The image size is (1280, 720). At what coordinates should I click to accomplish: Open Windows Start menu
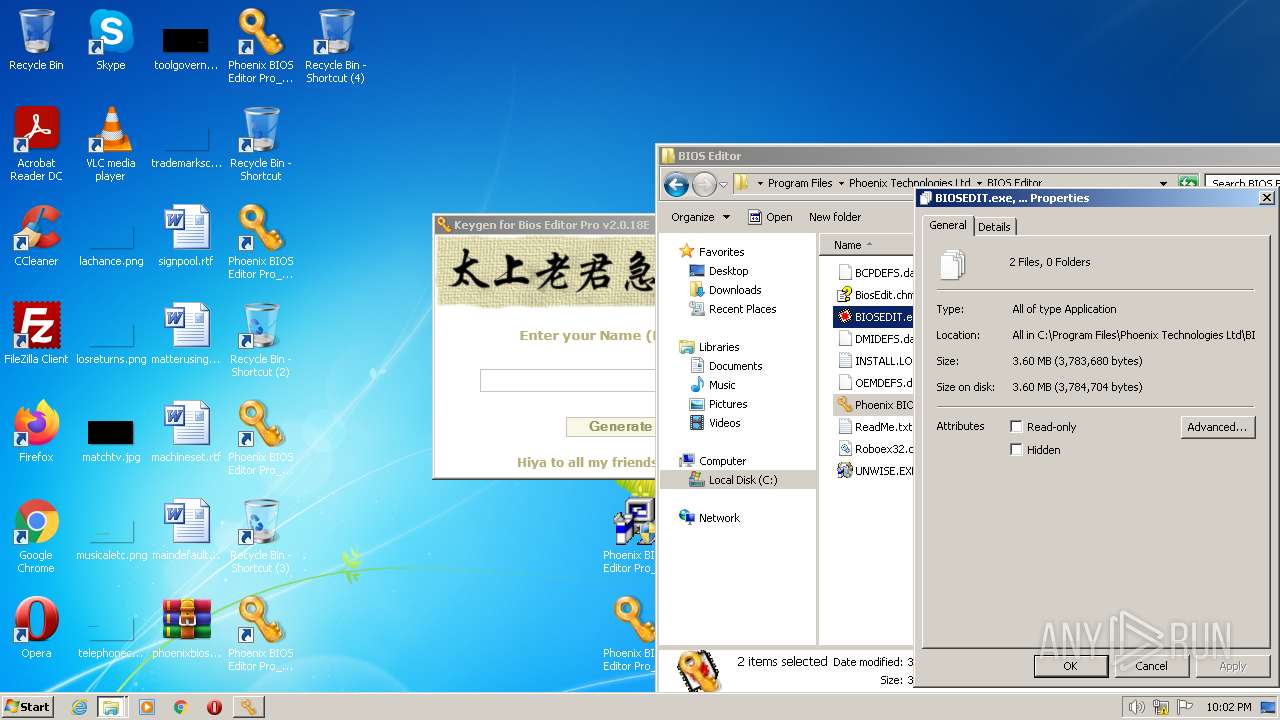(x=28, y=707)
